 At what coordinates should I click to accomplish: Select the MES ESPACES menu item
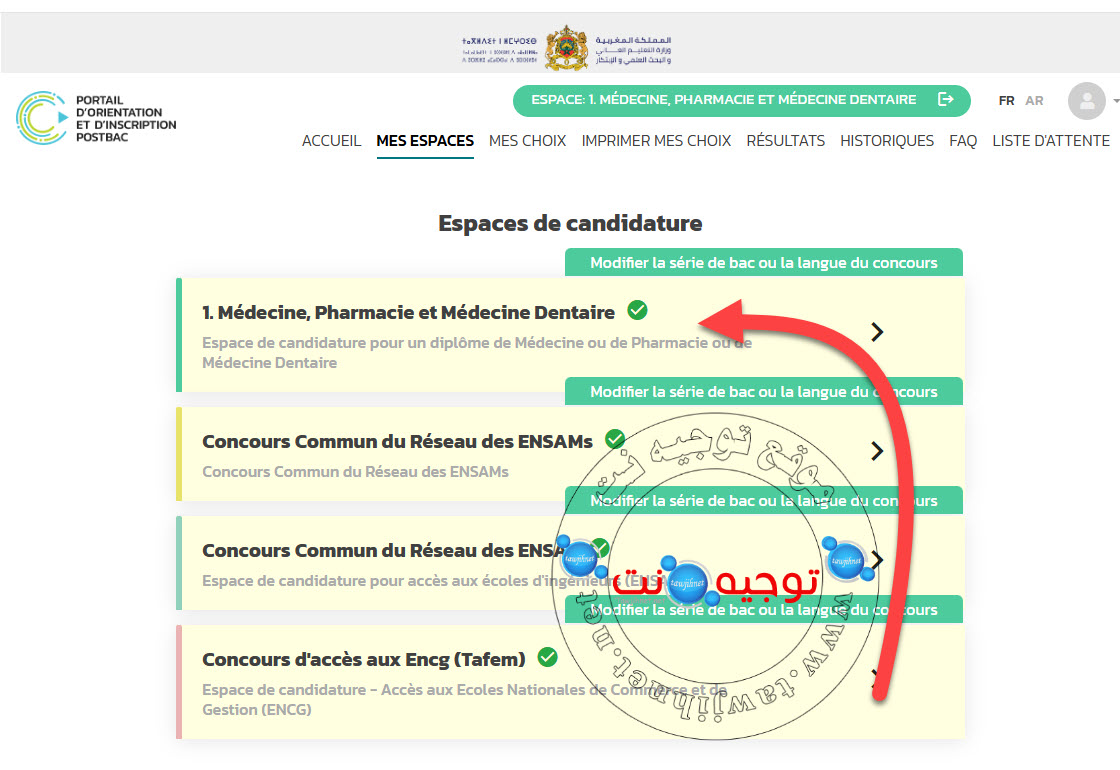(425, 141)
